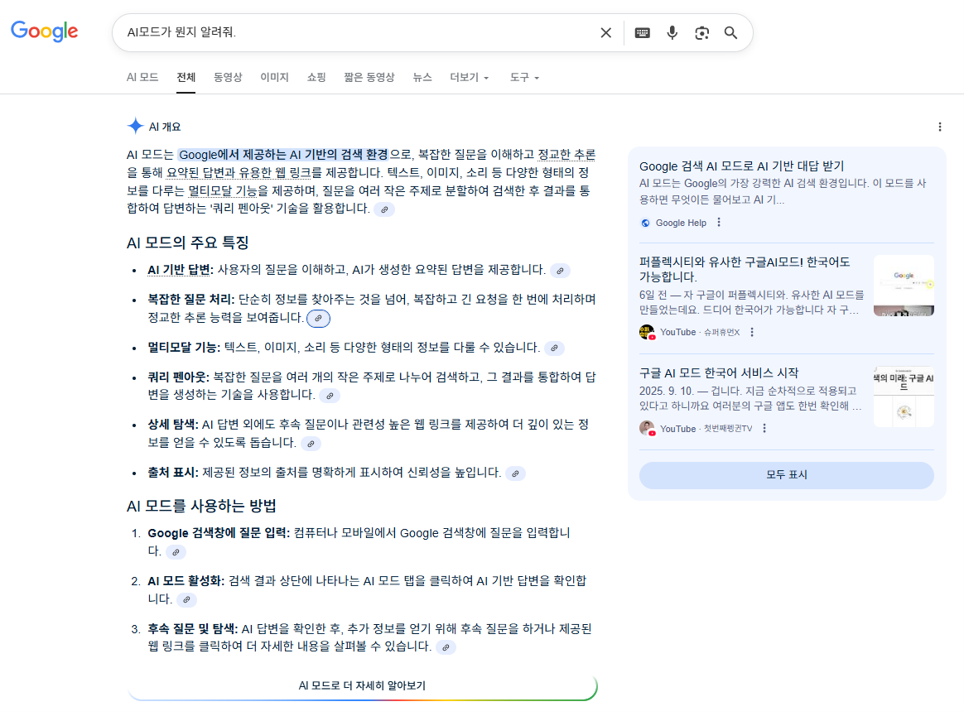Click the 모두 표시 button

coord(786,475)
